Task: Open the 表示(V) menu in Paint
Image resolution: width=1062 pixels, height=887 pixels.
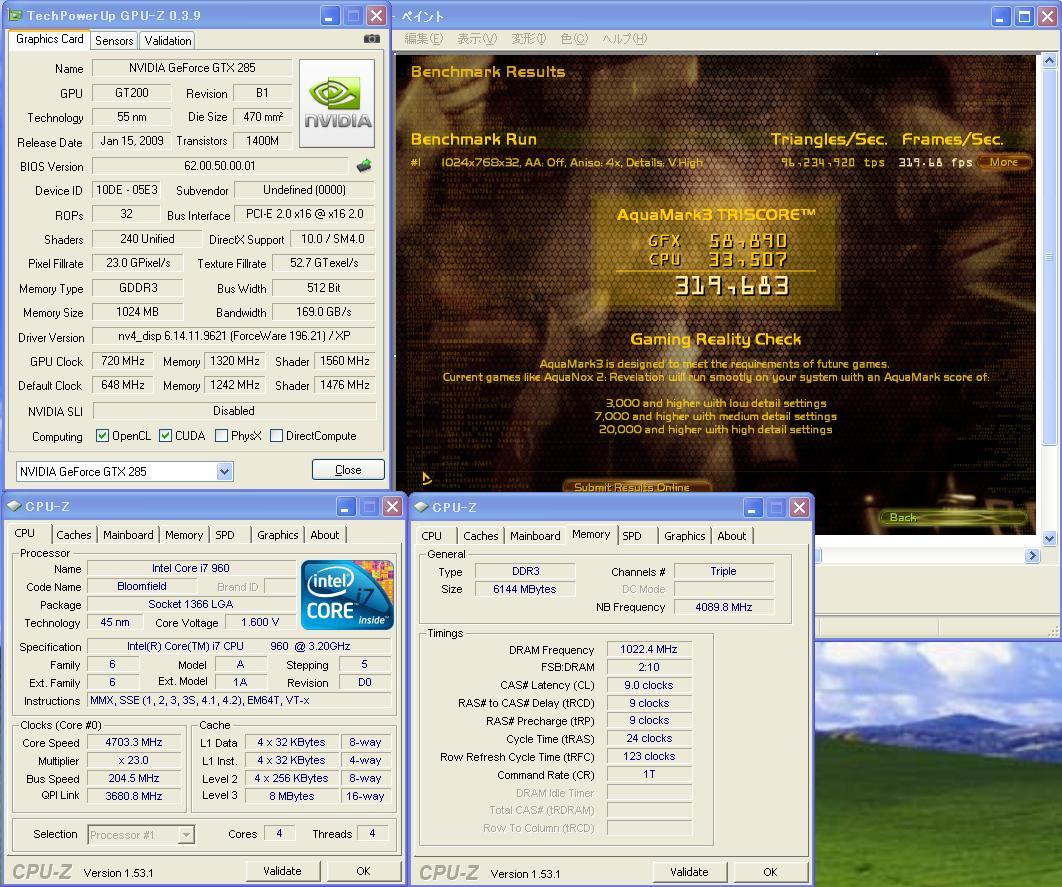Action: point(477,39)
